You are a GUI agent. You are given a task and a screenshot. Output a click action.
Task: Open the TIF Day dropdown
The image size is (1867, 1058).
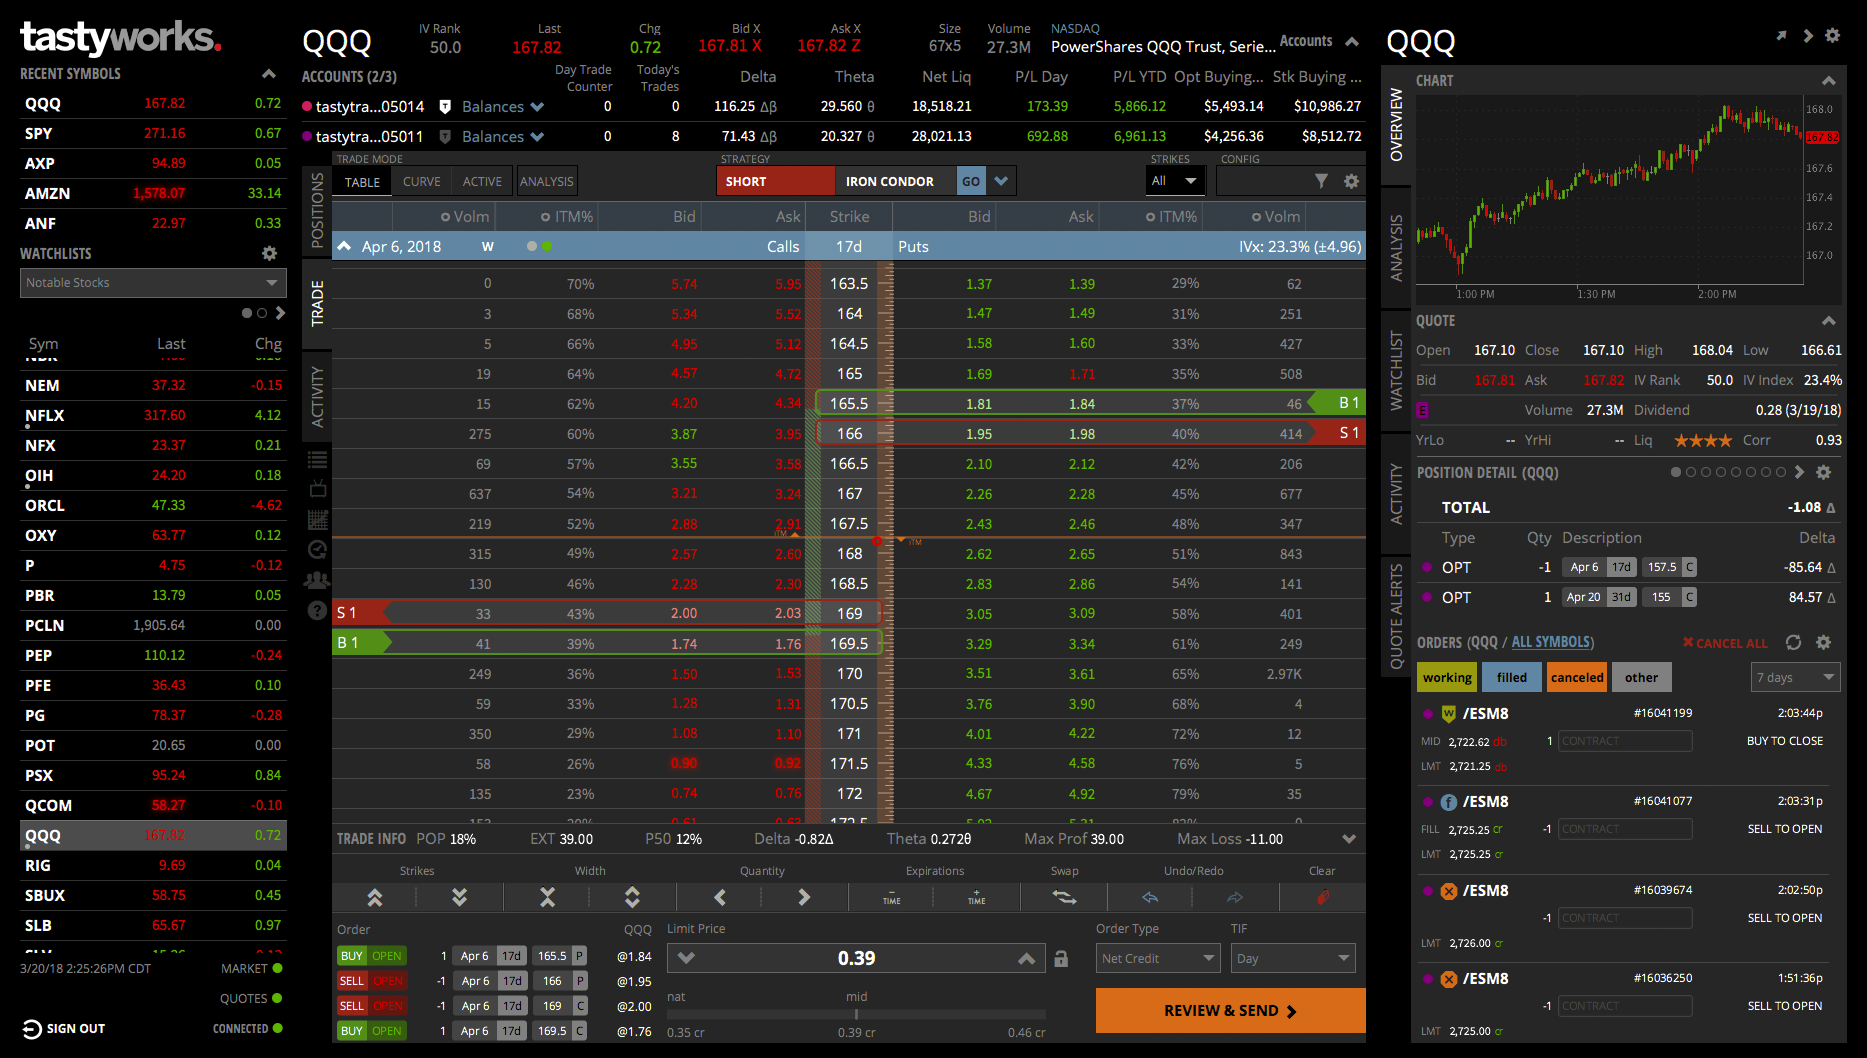click(x=1293, y=958)
